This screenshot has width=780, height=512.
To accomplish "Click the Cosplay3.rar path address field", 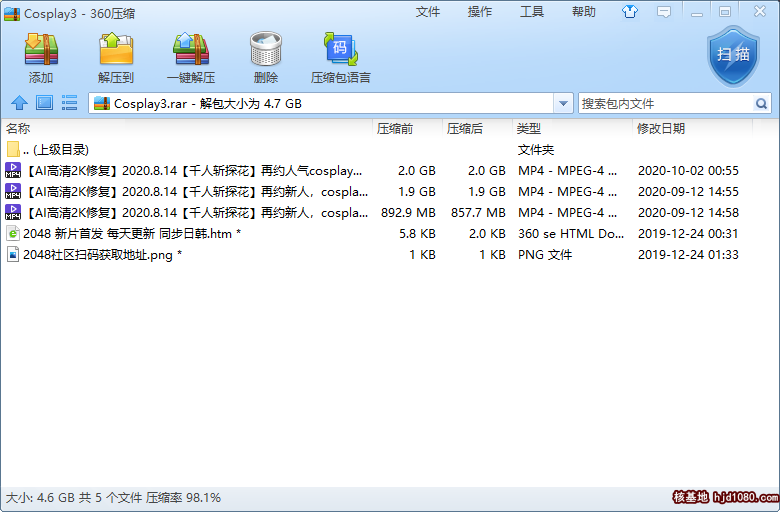I will click(332, 103).
